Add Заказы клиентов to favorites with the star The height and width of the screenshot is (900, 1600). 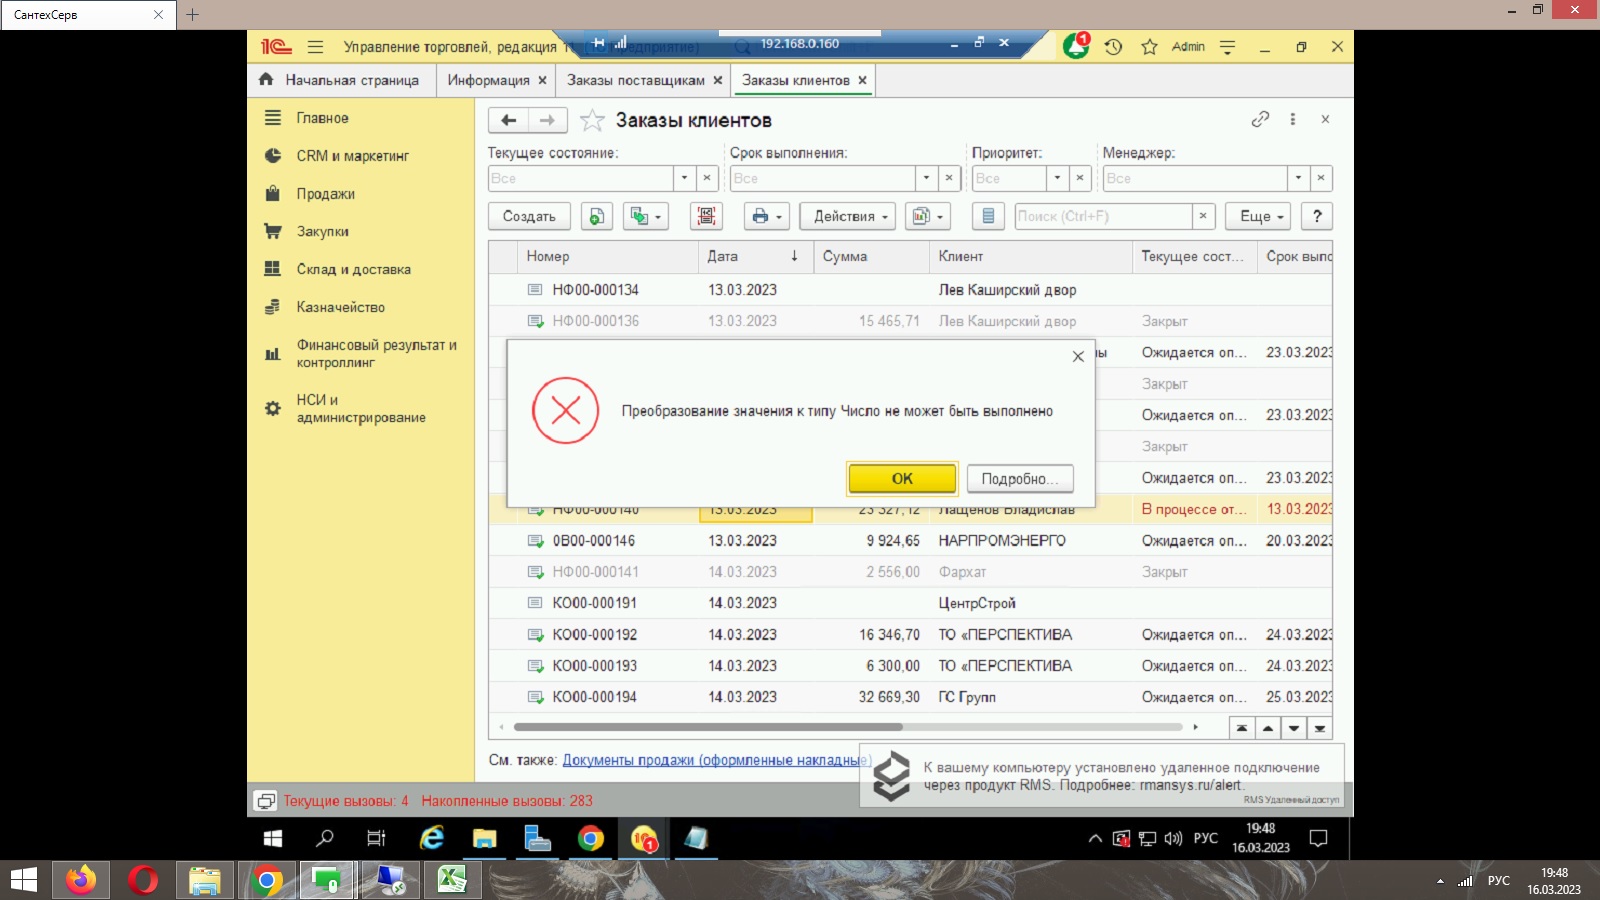pyautogui.click(x=592, y=121)
